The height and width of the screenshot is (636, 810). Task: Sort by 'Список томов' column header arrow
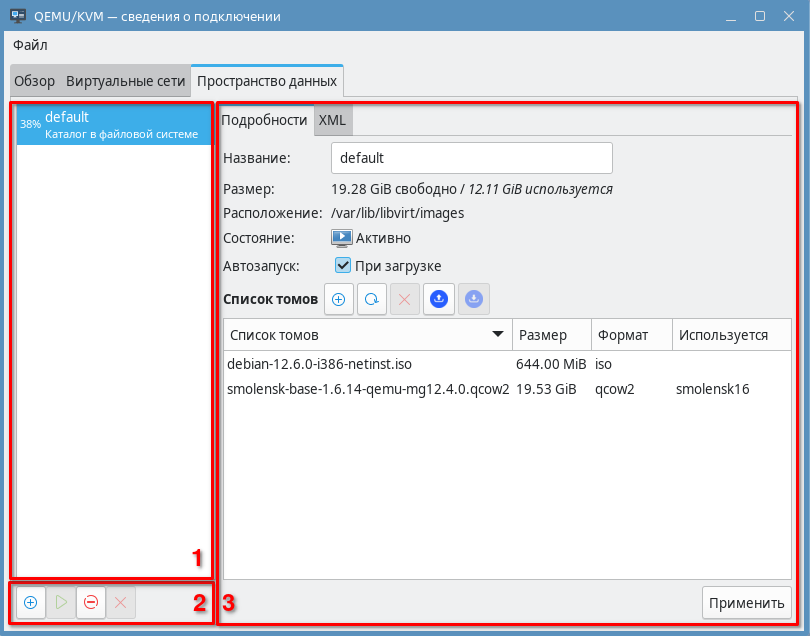pyautogui.click(x=497, y=335)
